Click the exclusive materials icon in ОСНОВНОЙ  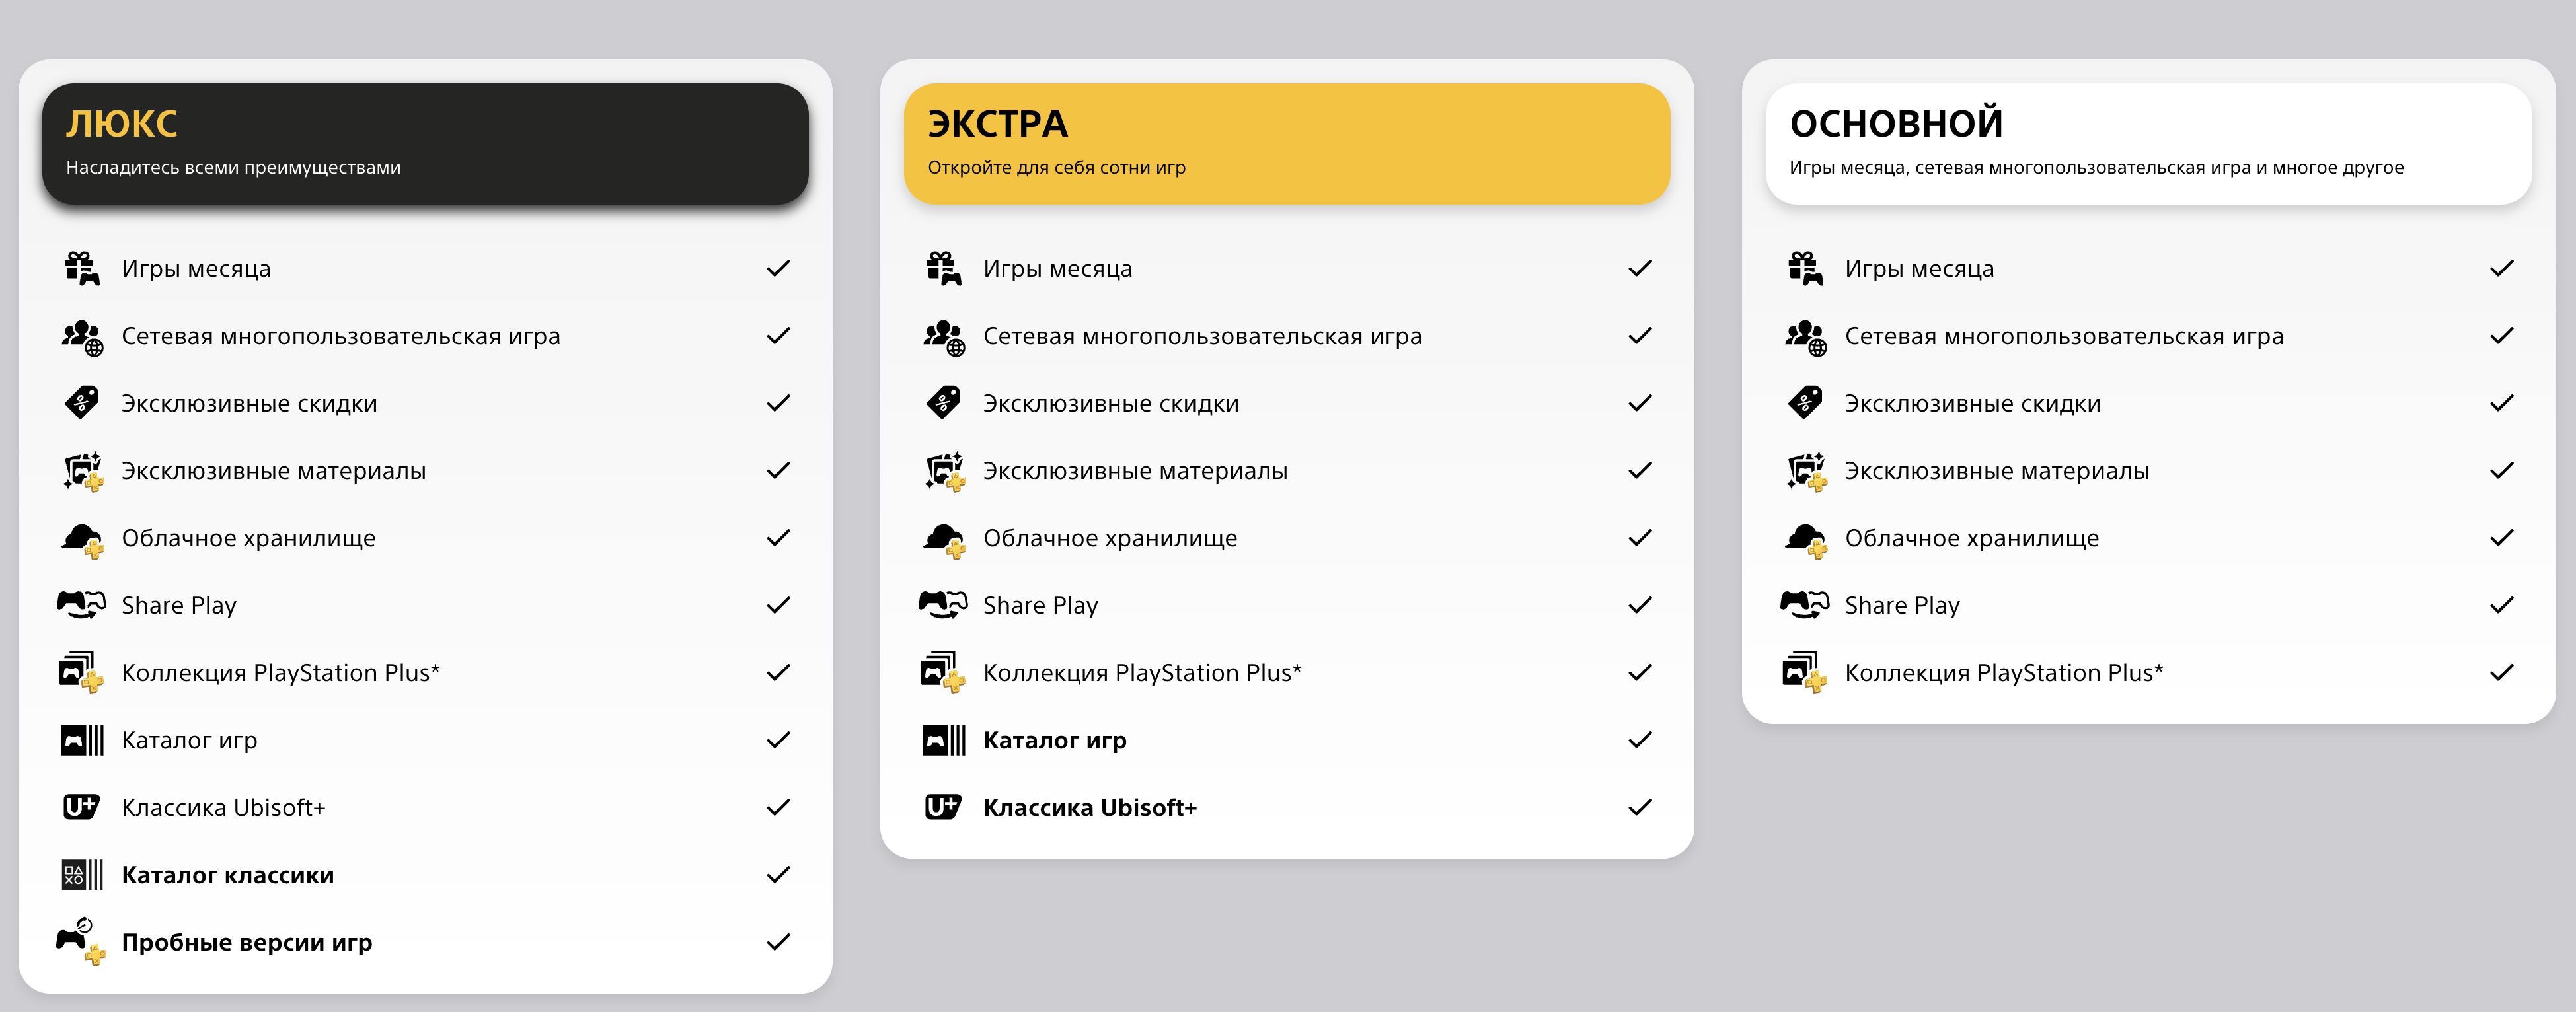pos(1806,471)
